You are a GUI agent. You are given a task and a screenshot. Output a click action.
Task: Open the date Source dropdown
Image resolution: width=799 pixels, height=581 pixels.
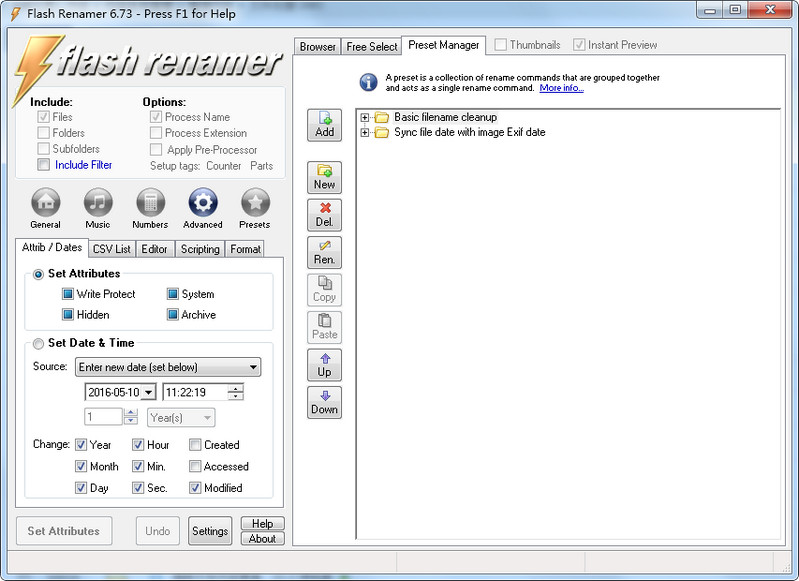point(168,367)
